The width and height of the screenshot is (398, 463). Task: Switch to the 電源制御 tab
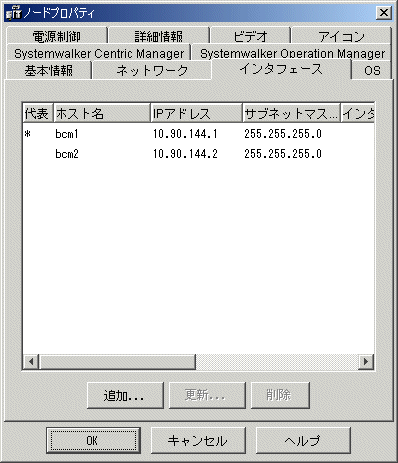pos(57,36)
